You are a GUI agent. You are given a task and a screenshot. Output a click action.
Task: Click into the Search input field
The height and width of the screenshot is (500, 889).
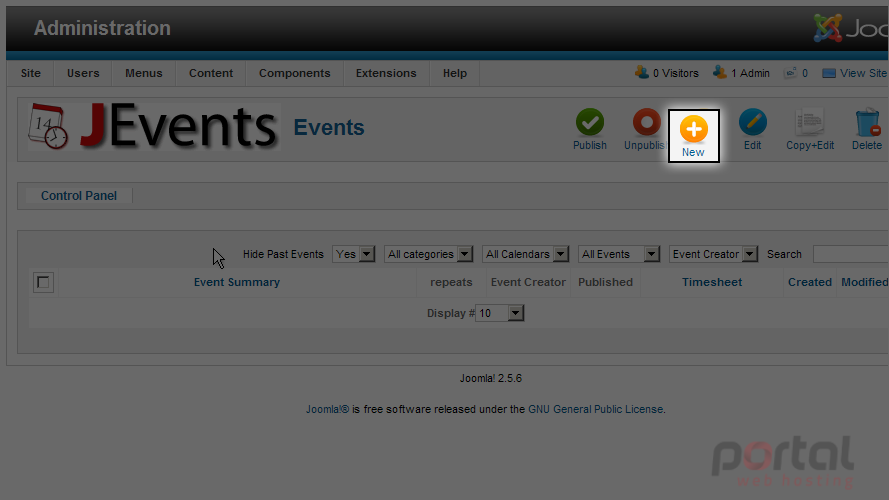(x=850, y=254)
